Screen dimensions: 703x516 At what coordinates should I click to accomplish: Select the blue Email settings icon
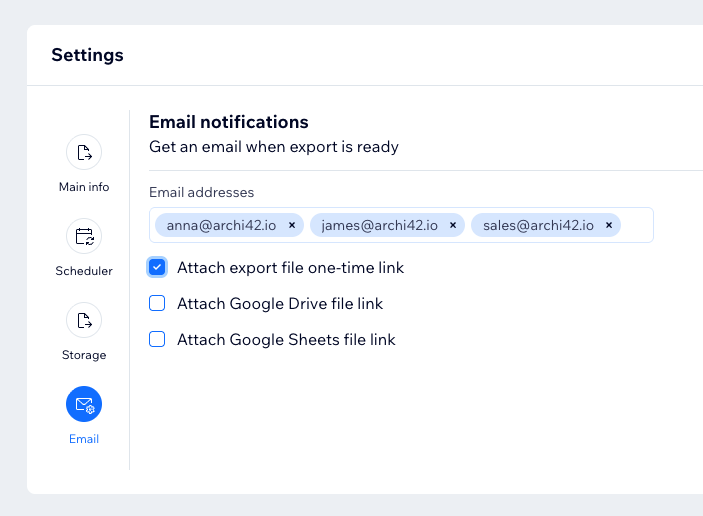(84, 404)
